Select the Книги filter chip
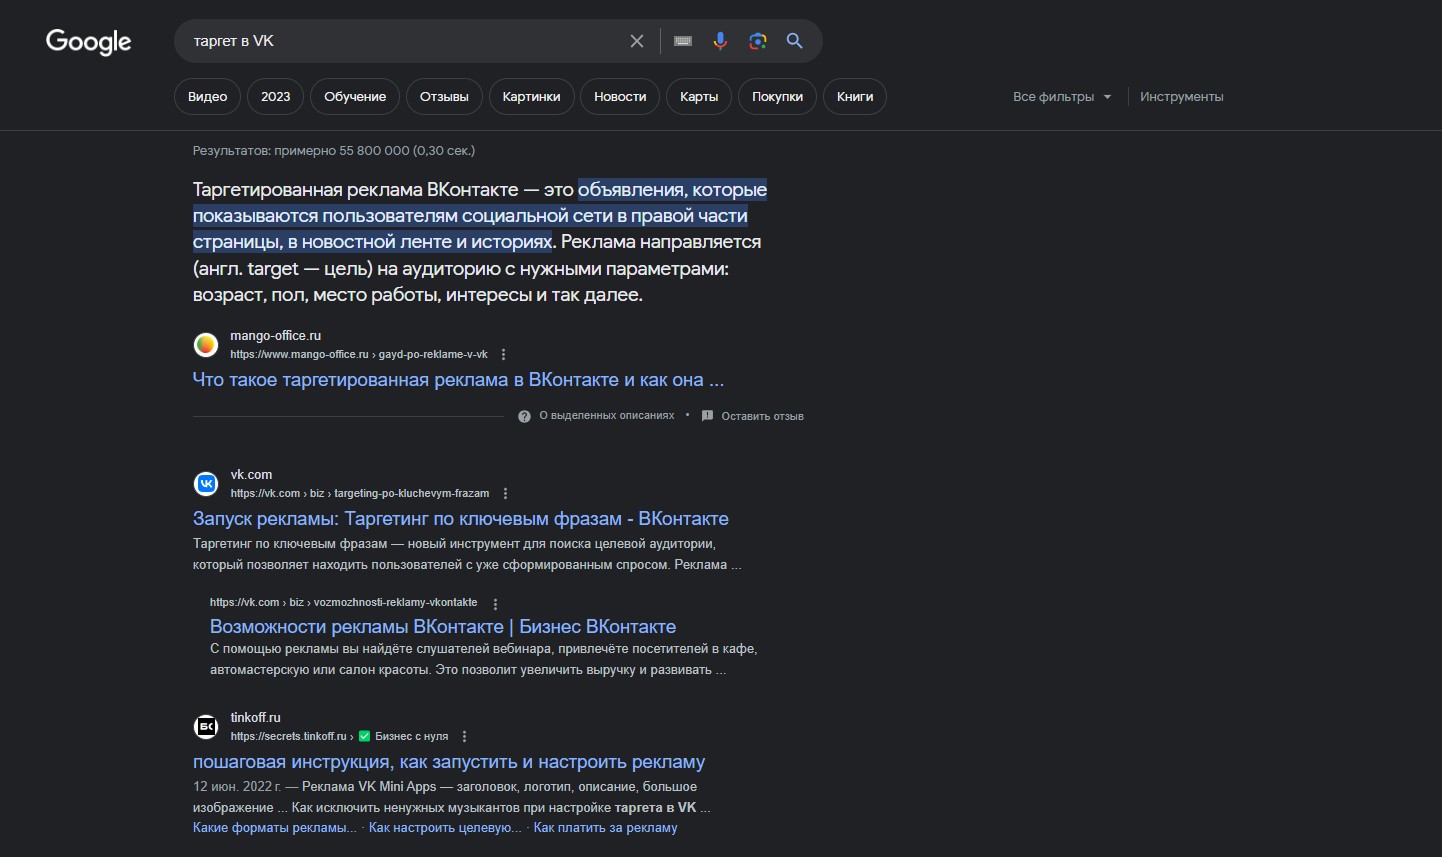This screenshot has height=857, width=1442. pyautogui.click(x=855, y=97)
